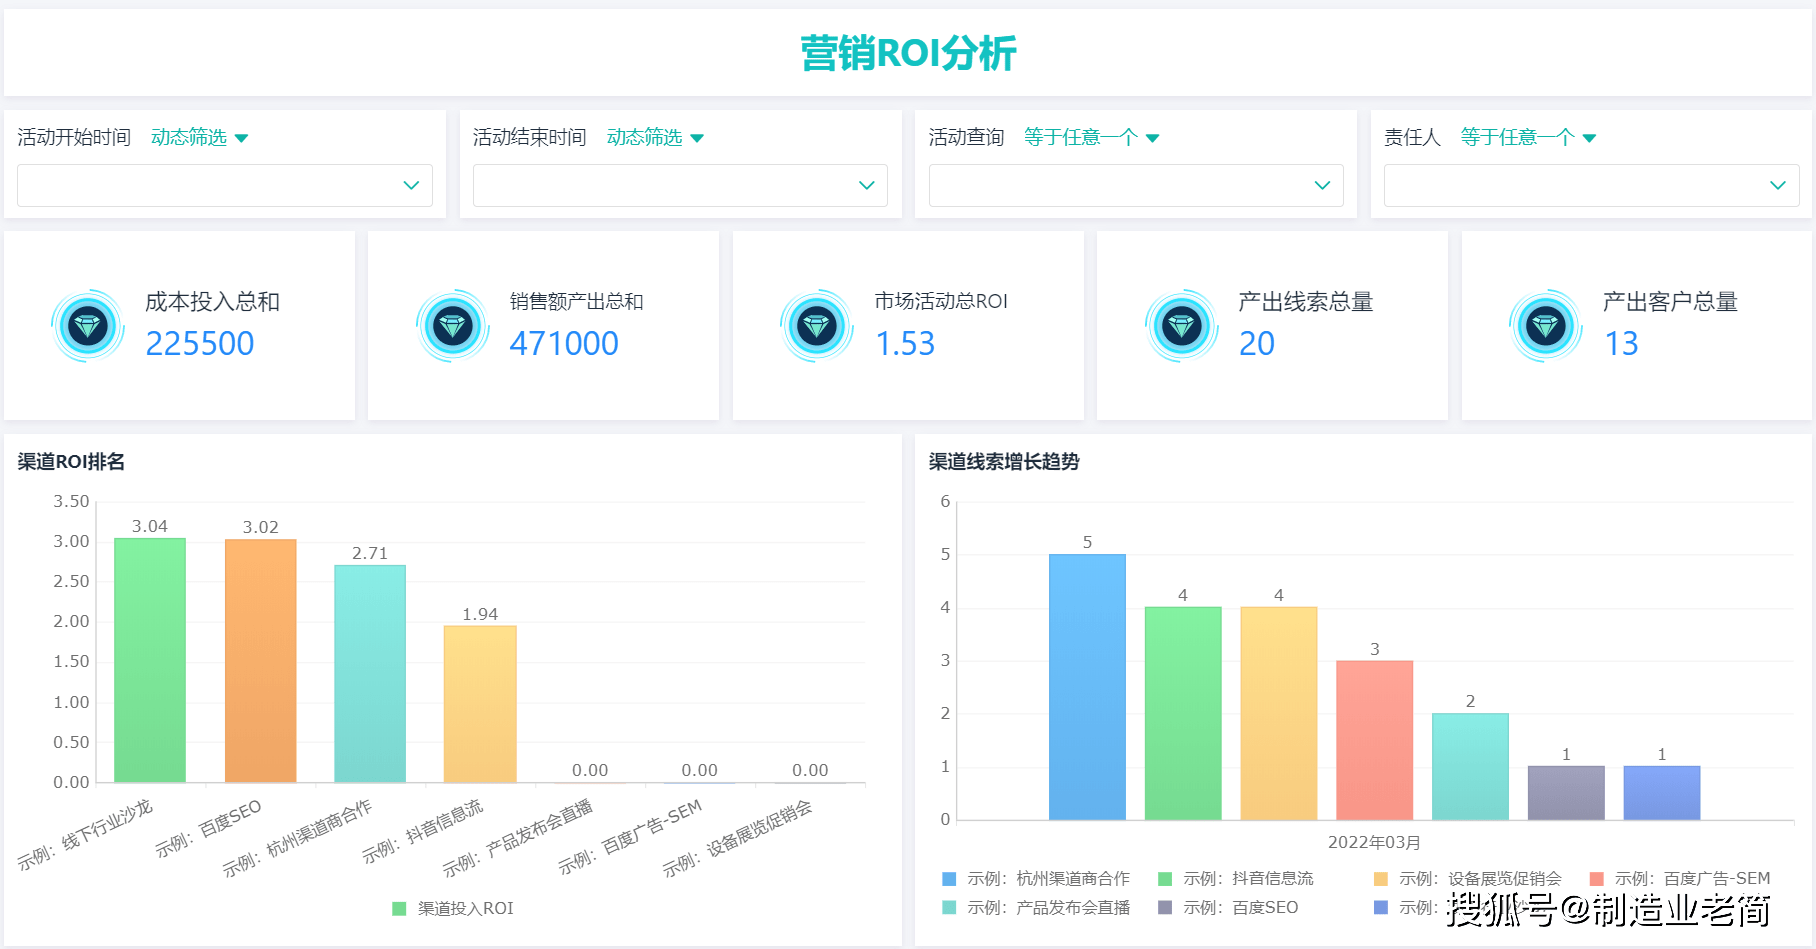The image size is (1816, 949).
Task: Click the 动态筛选 filter link under 活动开始时间
Action: coord(190,137)
